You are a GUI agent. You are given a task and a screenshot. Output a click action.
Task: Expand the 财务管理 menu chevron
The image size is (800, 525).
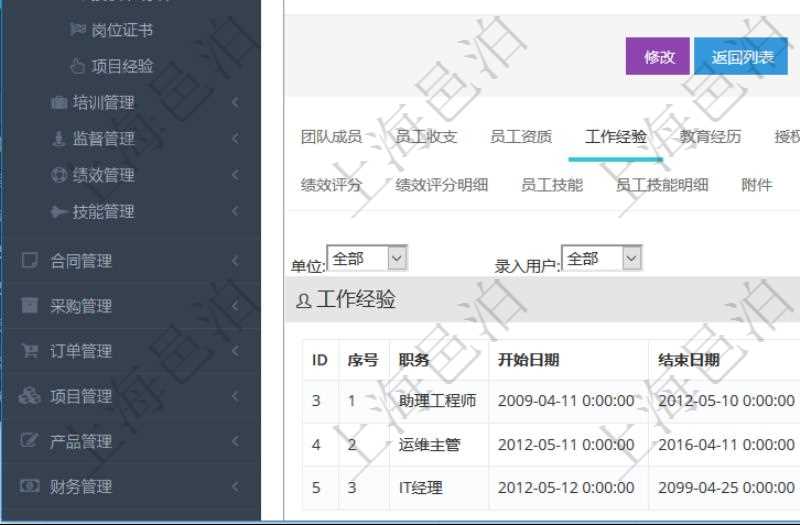click(235, 486)
